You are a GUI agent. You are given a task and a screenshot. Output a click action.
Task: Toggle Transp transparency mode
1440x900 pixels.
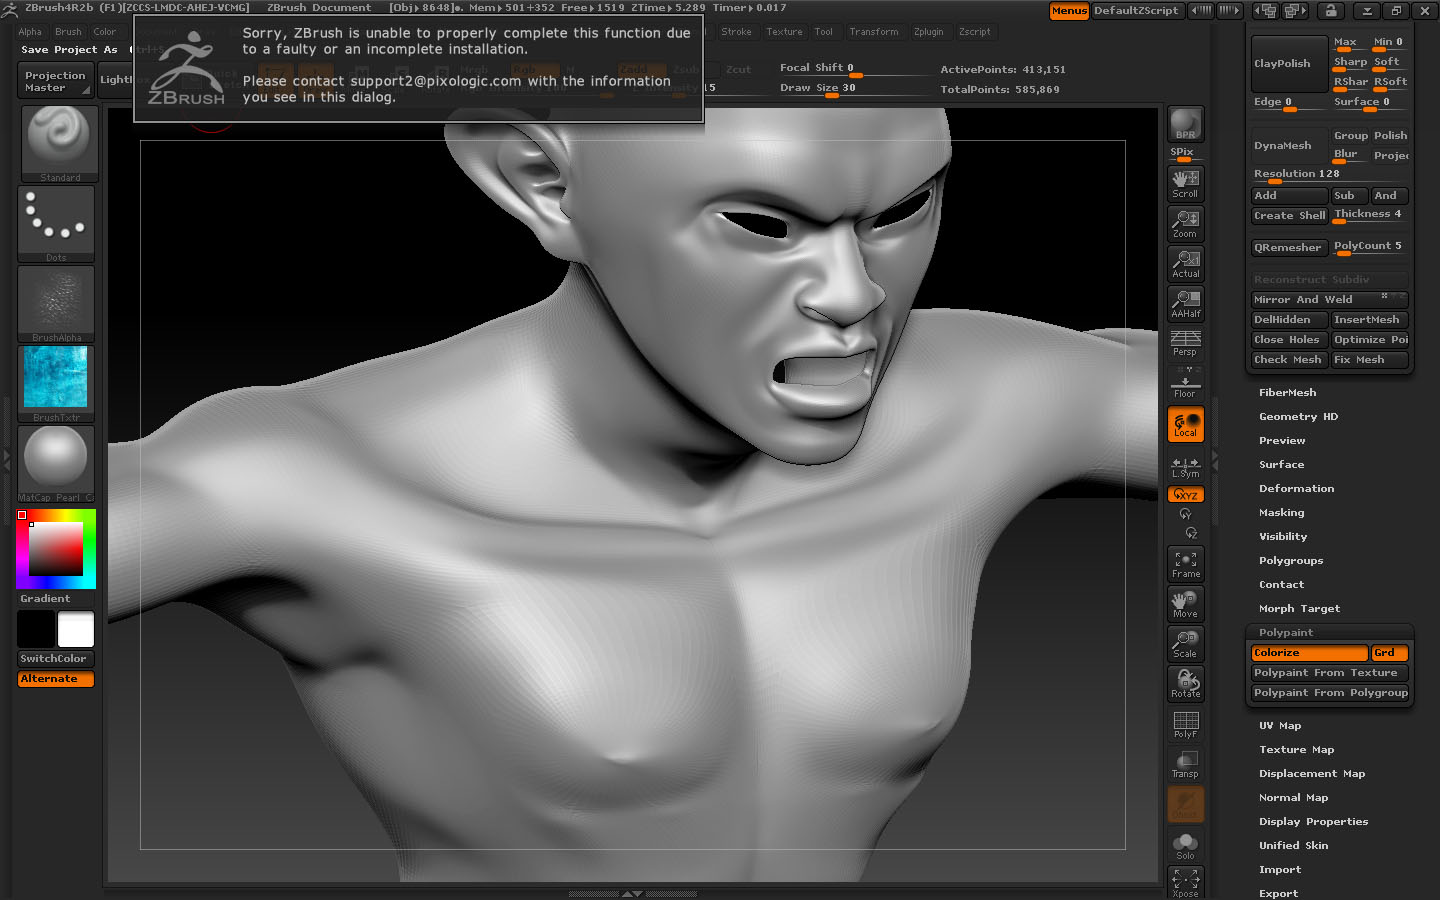point(1186,764)
